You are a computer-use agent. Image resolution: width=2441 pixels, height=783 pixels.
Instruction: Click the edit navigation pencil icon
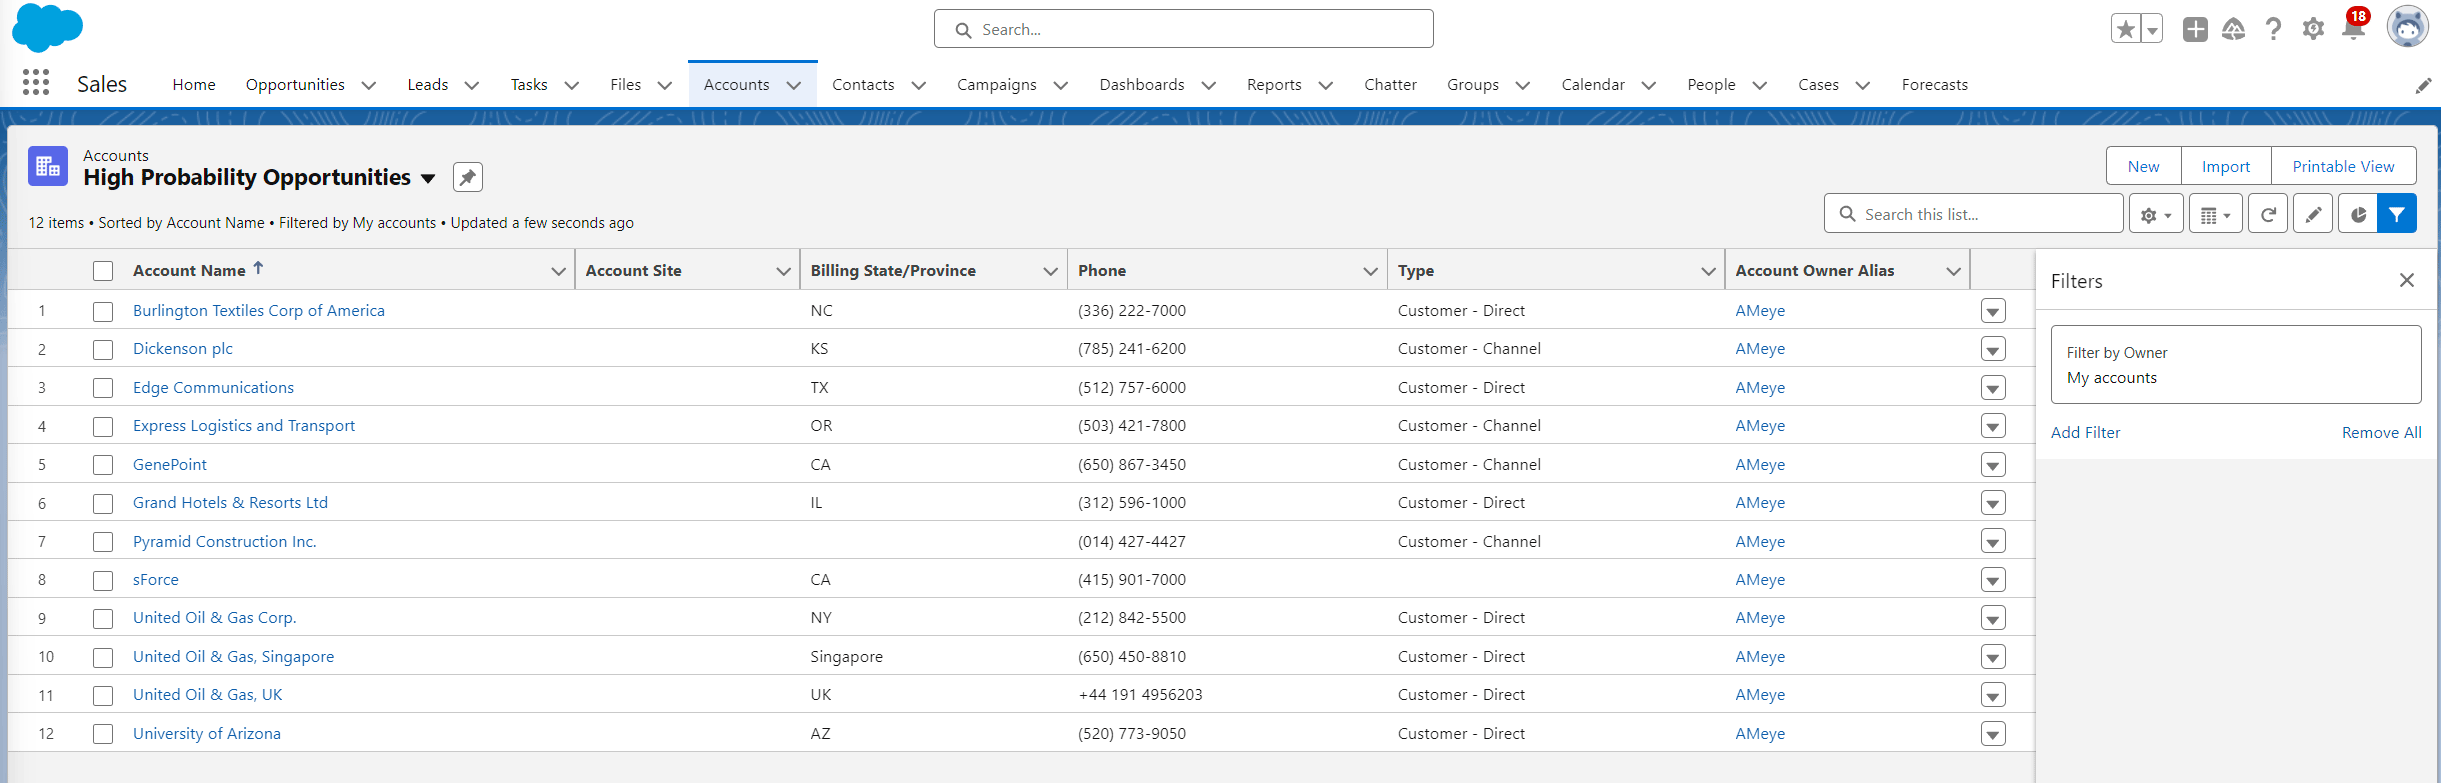click(x=2423, y=85)
